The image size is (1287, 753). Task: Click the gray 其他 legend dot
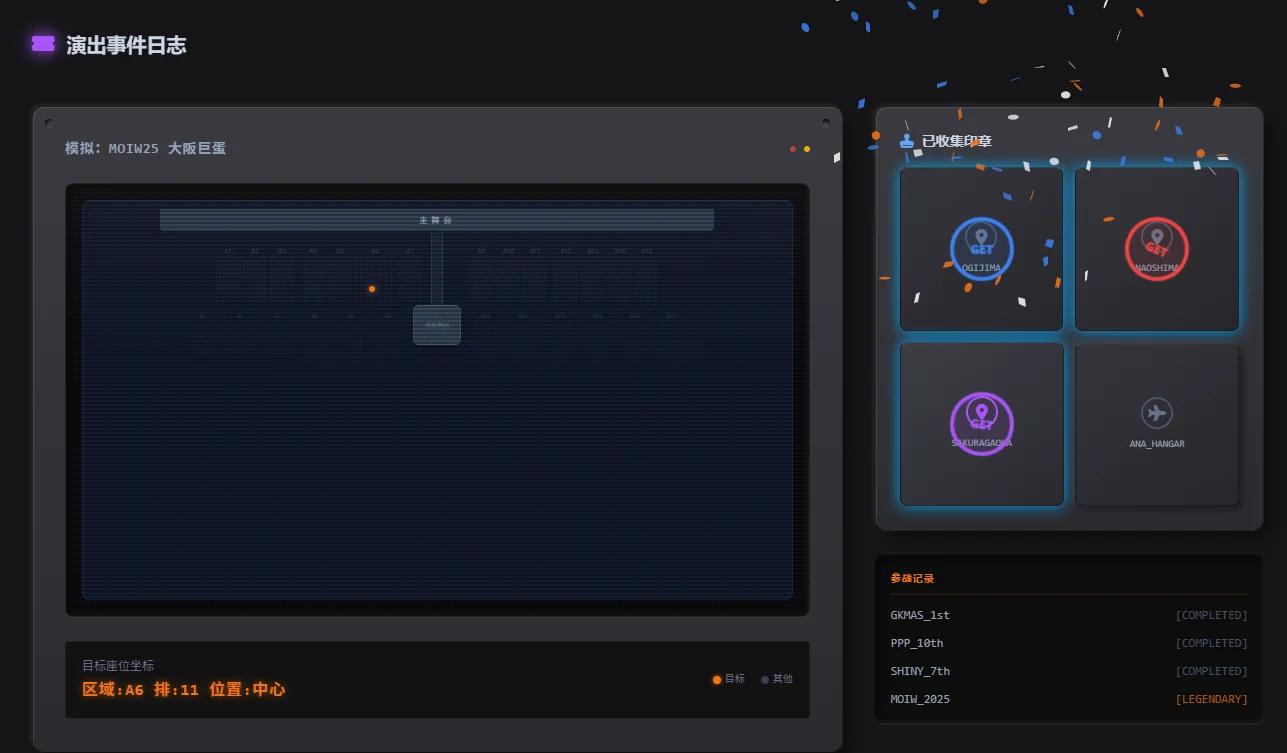(x=765, y=680)
